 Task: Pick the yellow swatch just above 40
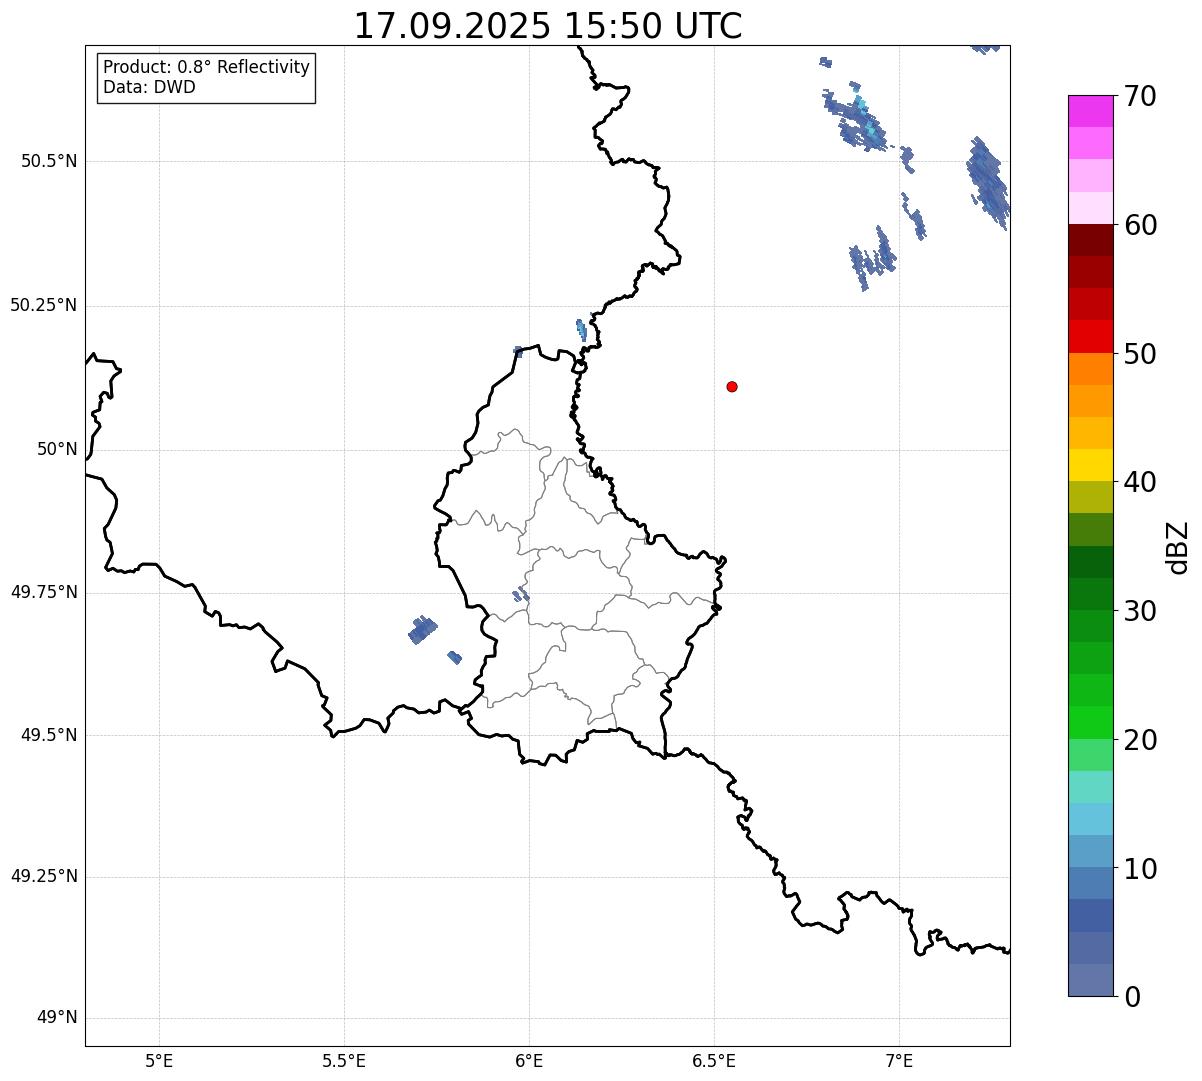(x=1090, y=465)
